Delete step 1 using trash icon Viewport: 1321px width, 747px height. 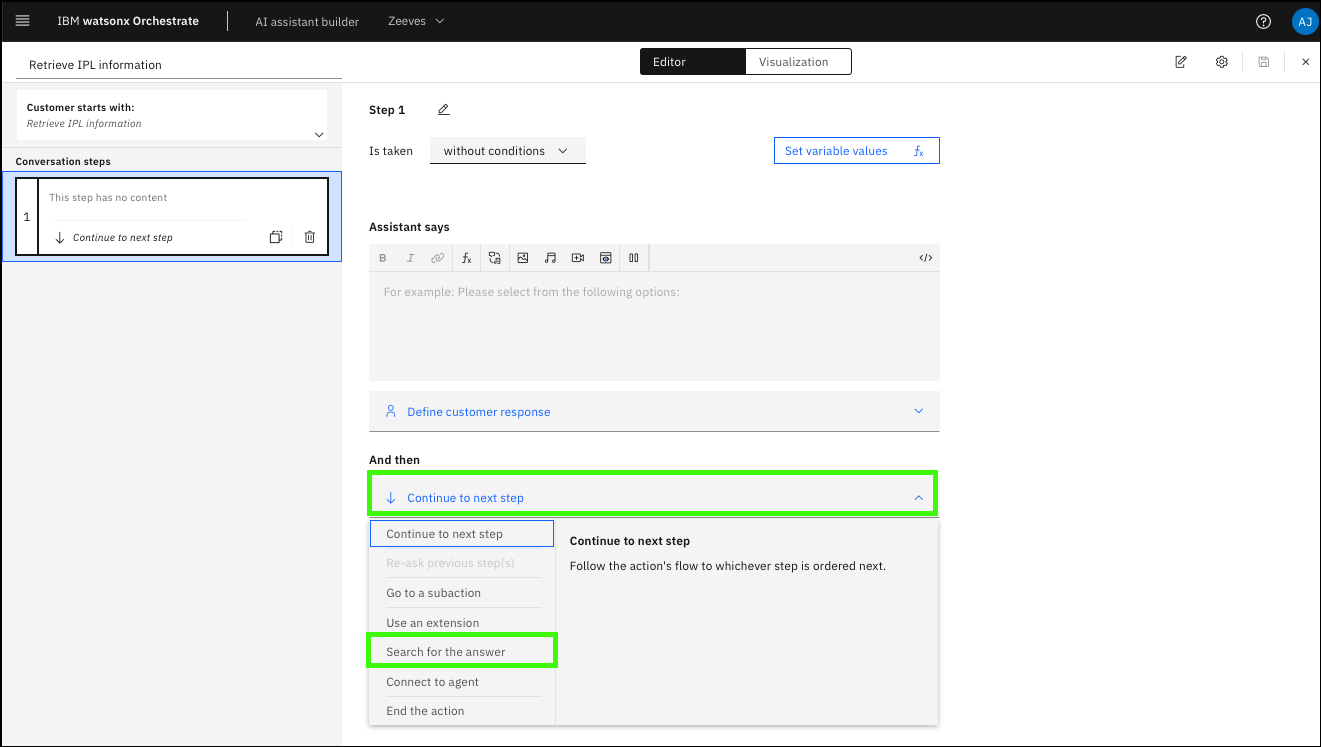[309, 237]
